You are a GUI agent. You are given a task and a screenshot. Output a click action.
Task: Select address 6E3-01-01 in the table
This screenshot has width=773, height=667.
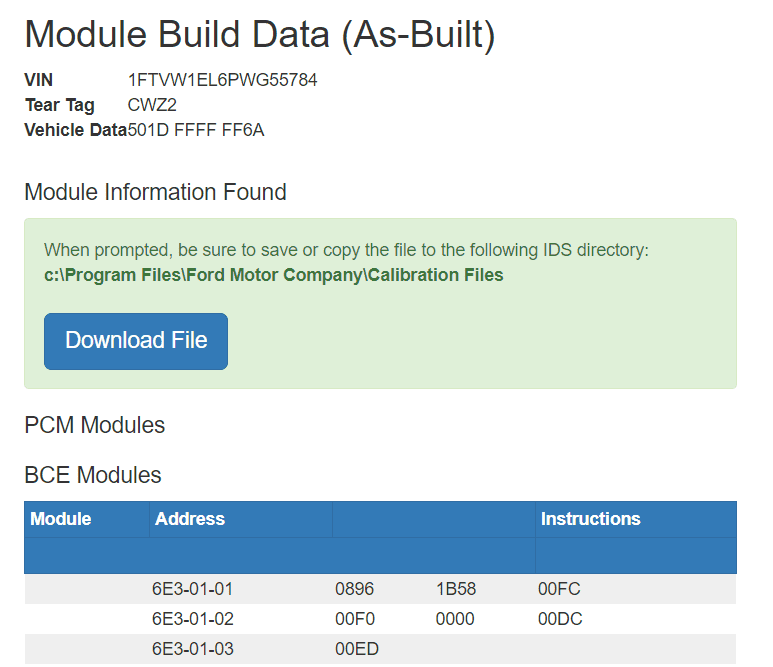193,589
